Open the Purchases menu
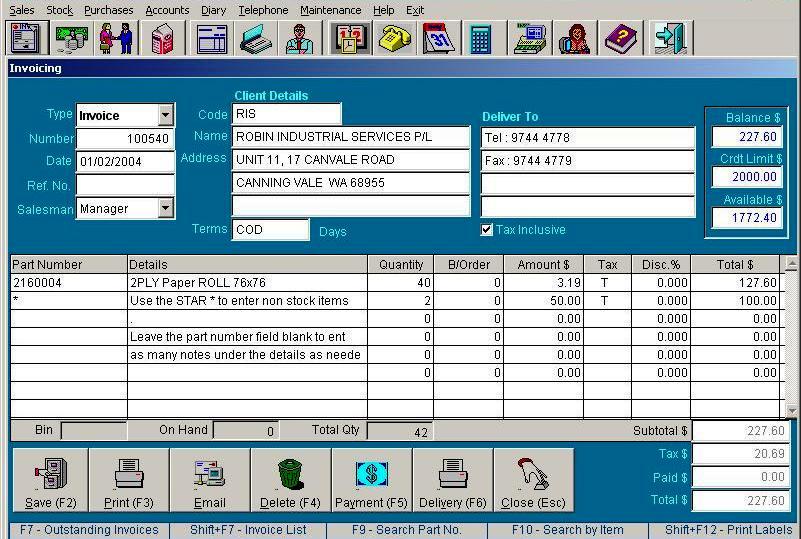 [108, 10]
